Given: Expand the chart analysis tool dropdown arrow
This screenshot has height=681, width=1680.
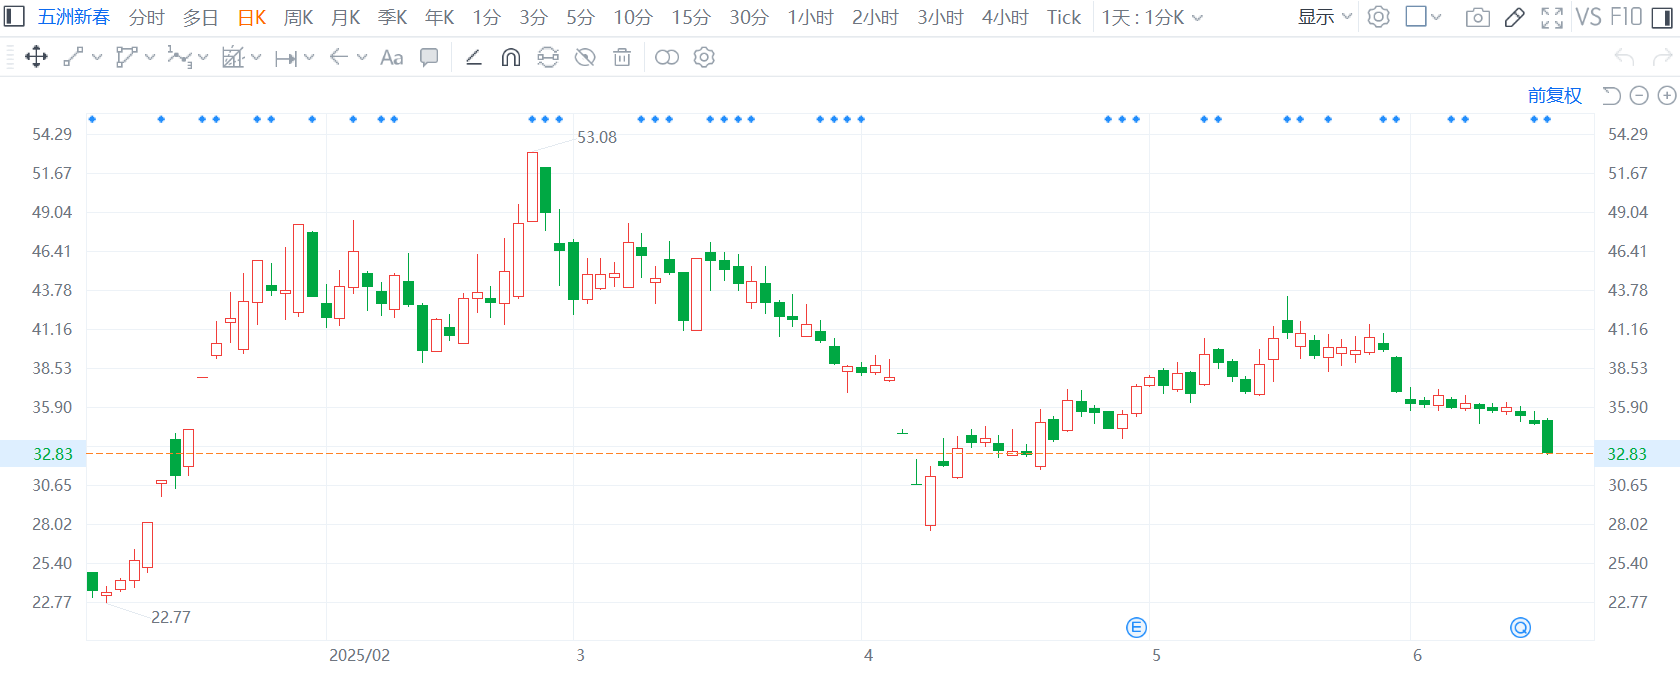Looking at the screenshot, I should pyautogui.click(x=256, y=58).
